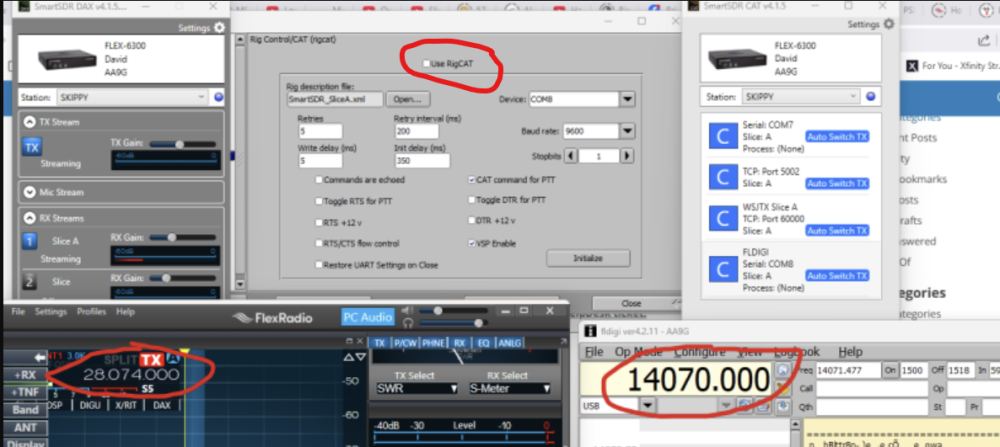
Task: Click the browser share icon
Action: 983,40
